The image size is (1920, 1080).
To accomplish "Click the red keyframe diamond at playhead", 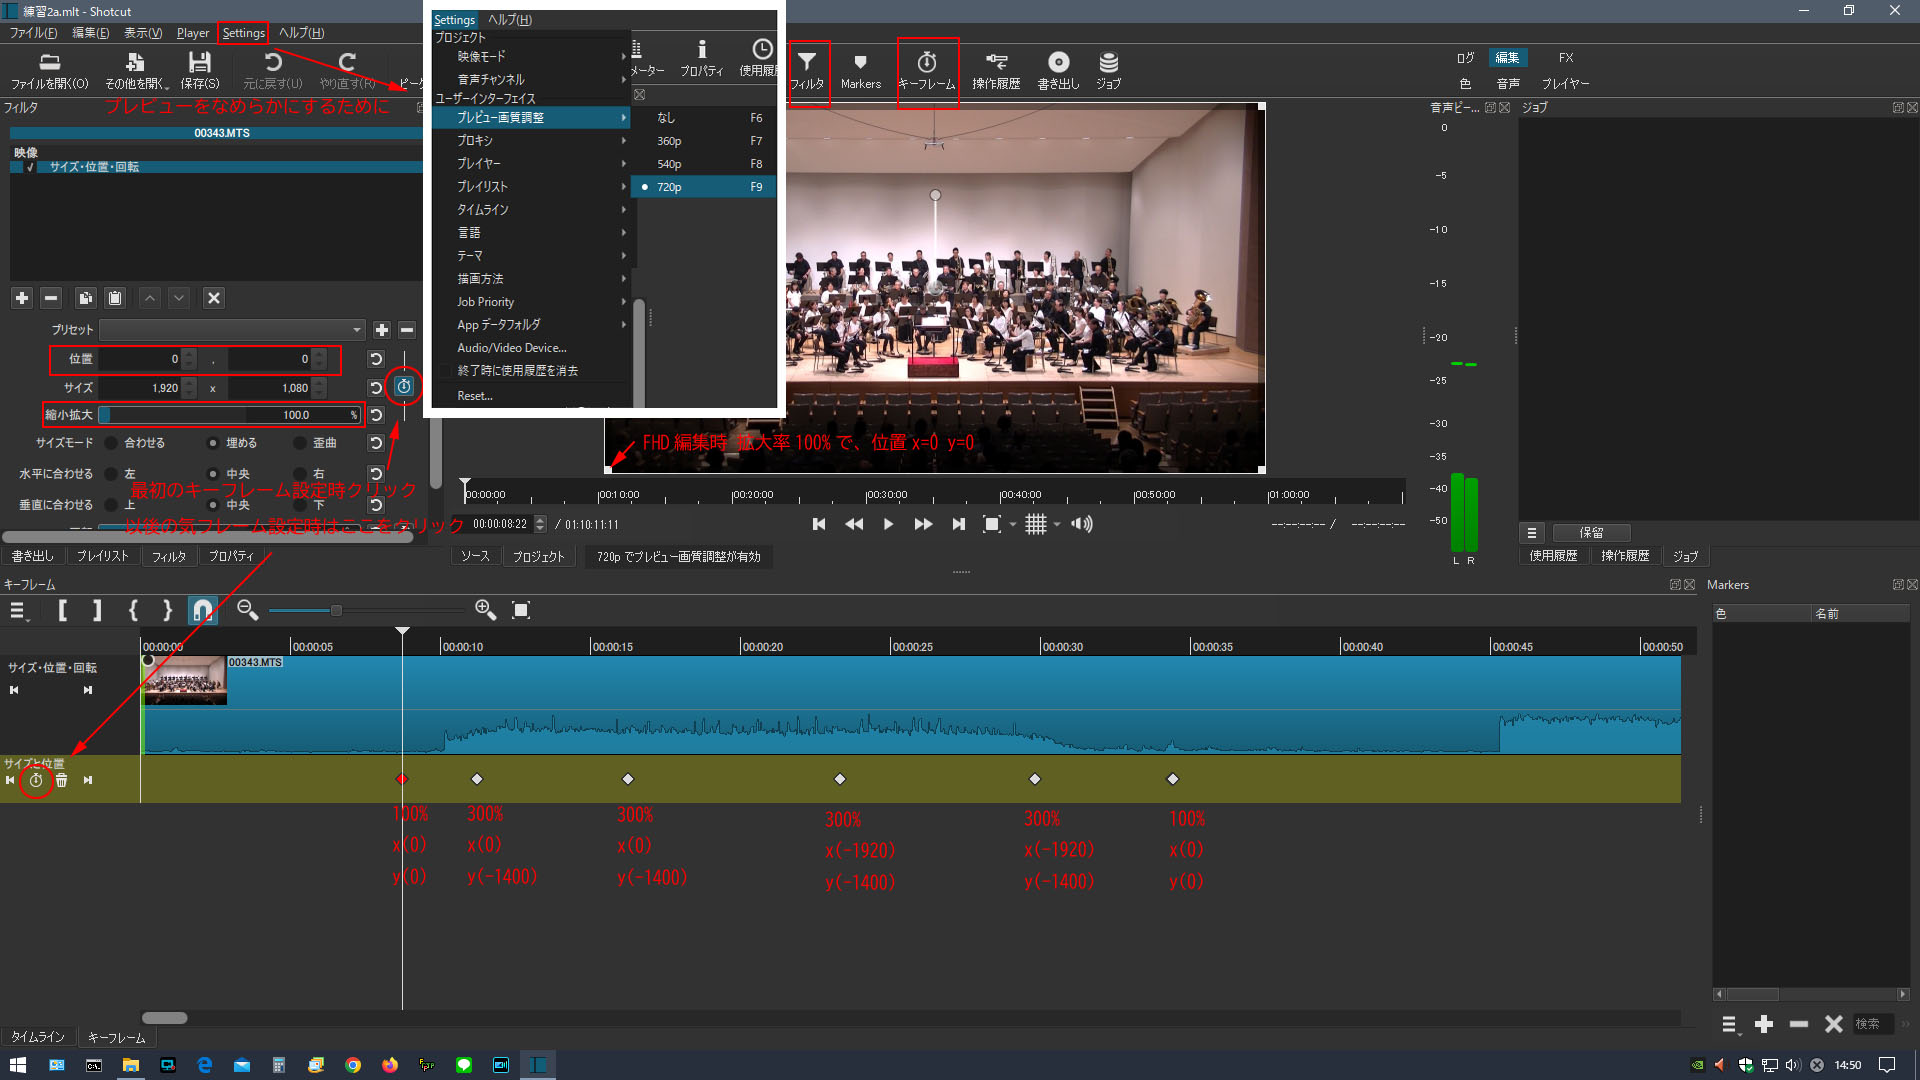I will point(402,779).
